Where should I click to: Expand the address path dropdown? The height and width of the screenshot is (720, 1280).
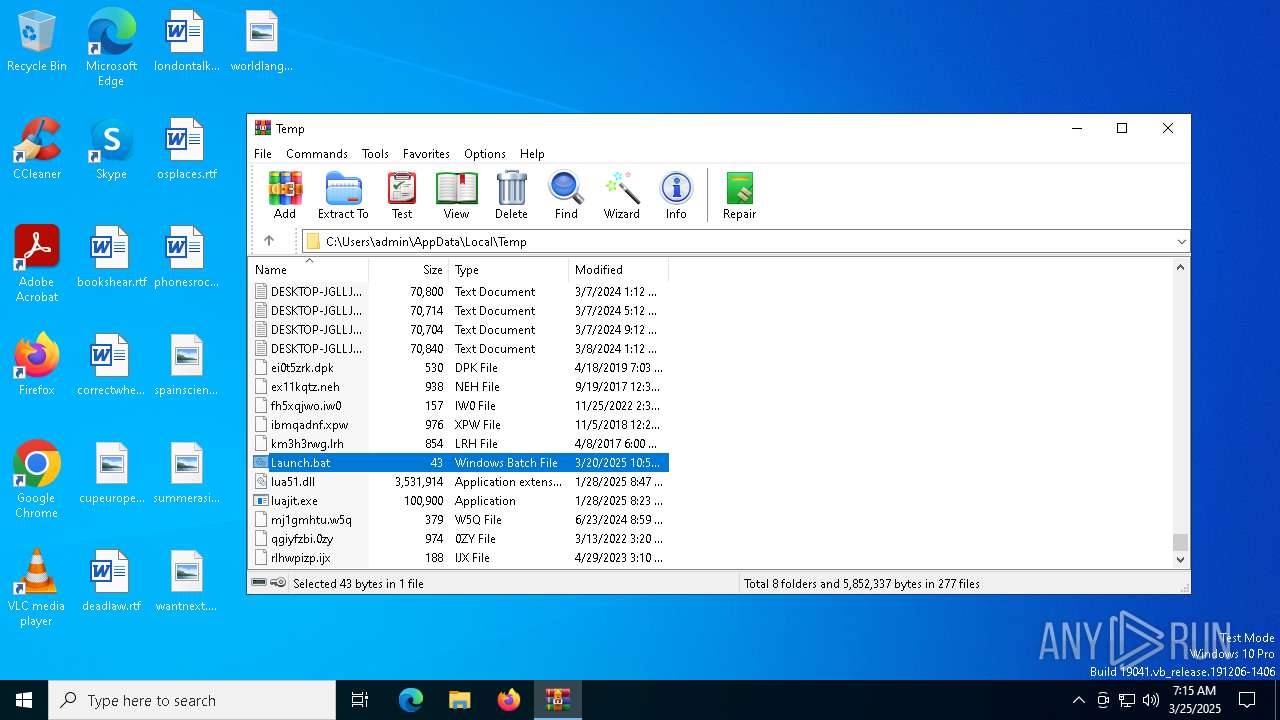(1181, 241)
